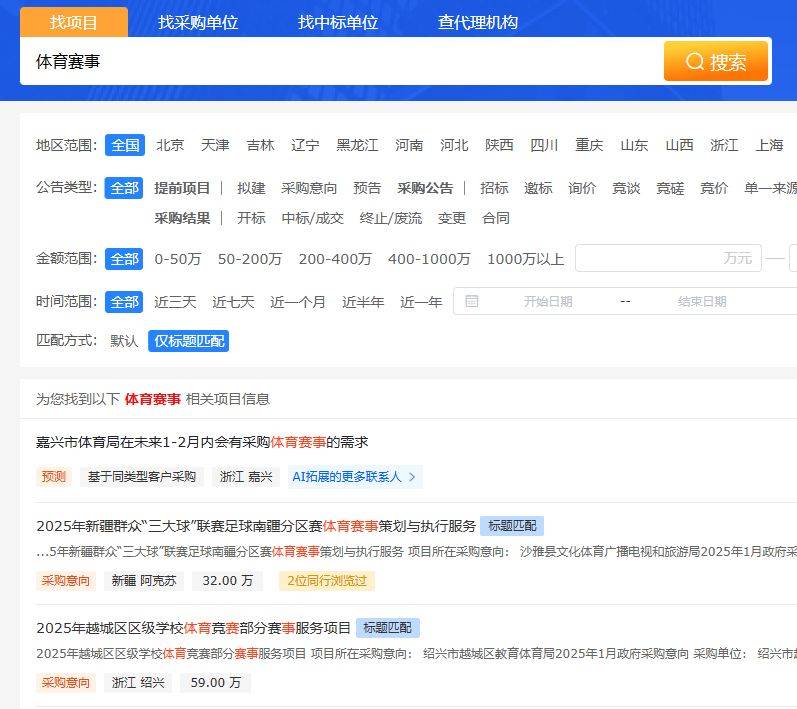Set match mode to 仅标题匹配
This screenshot has height=709, width=797.
pyautogui.click(x=189, y=341)
